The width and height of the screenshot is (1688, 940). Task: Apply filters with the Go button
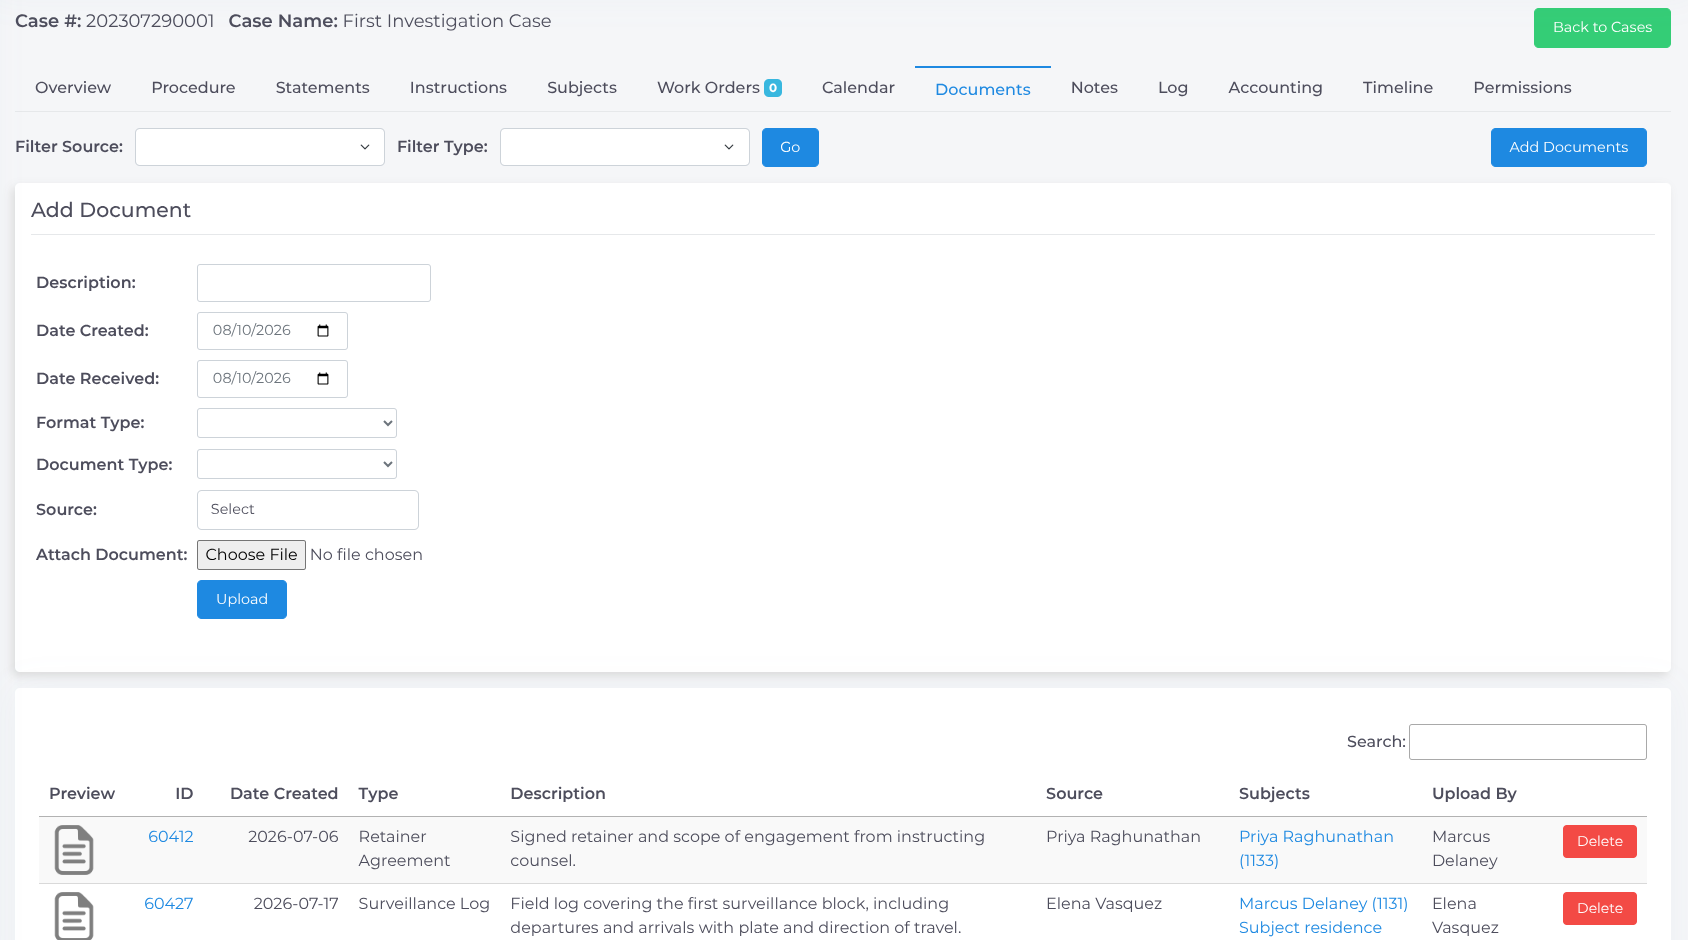pyautogui.click(x=790, y=147)
